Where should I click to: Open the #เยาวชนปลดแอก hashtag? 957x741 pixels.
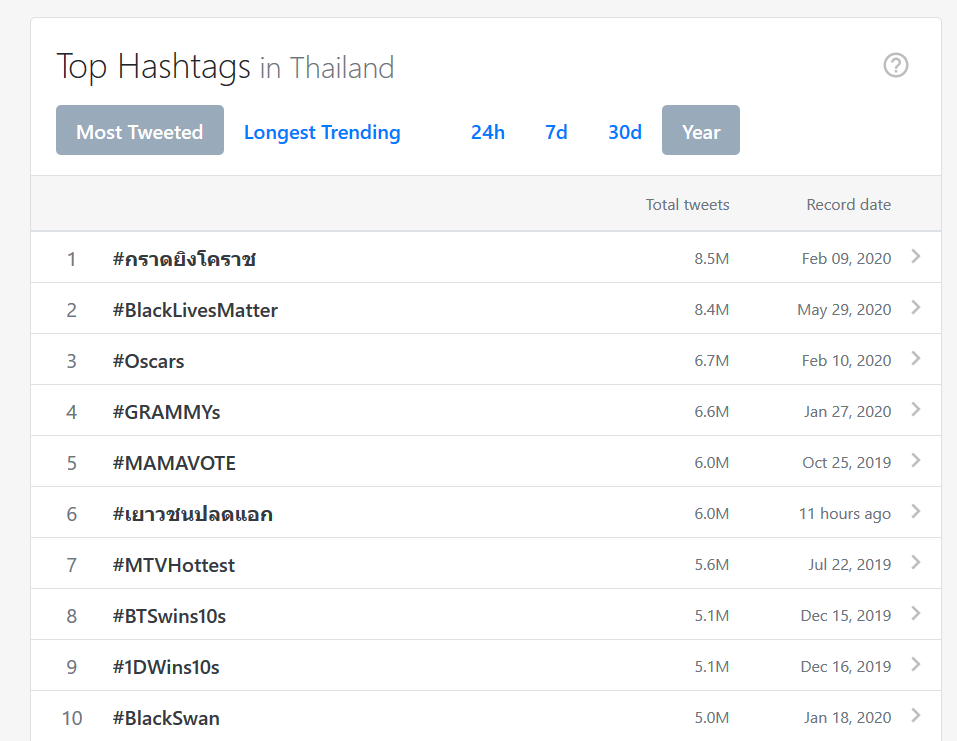coord(192,514)
